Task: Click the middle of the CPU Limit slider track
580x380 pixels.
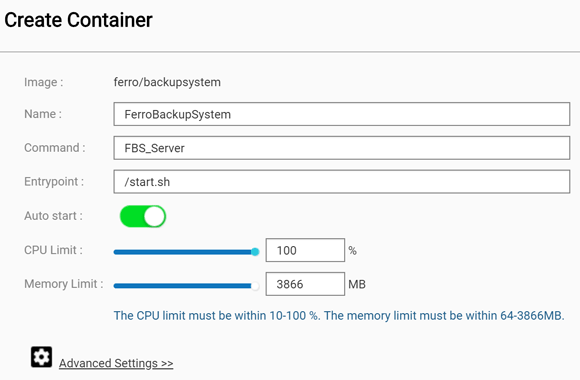Action: (185, 252)
